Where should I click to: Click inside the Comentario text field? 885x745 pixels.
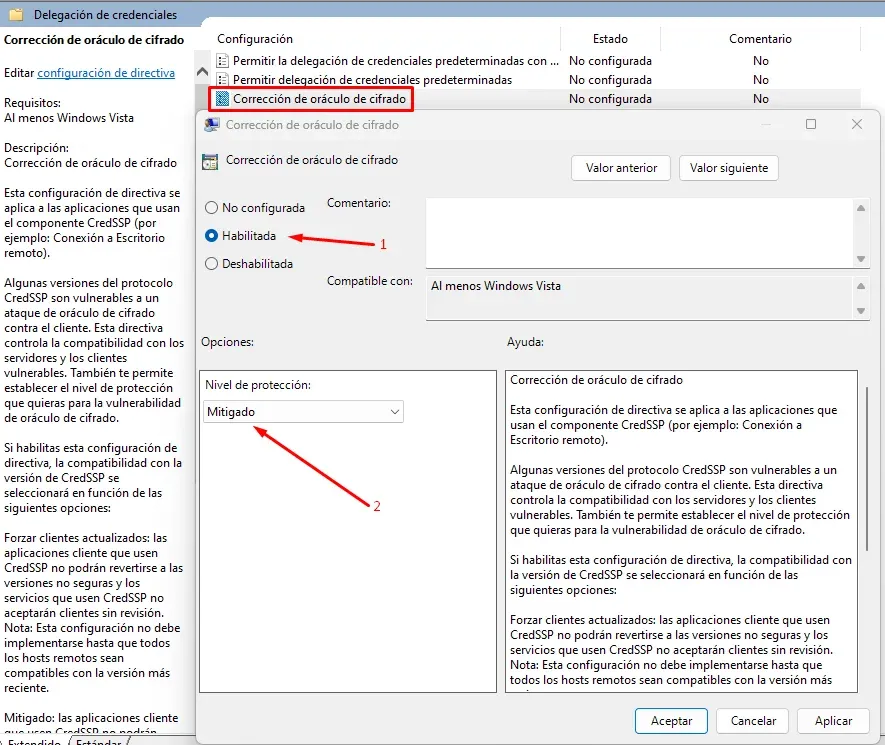pos(641,233)
